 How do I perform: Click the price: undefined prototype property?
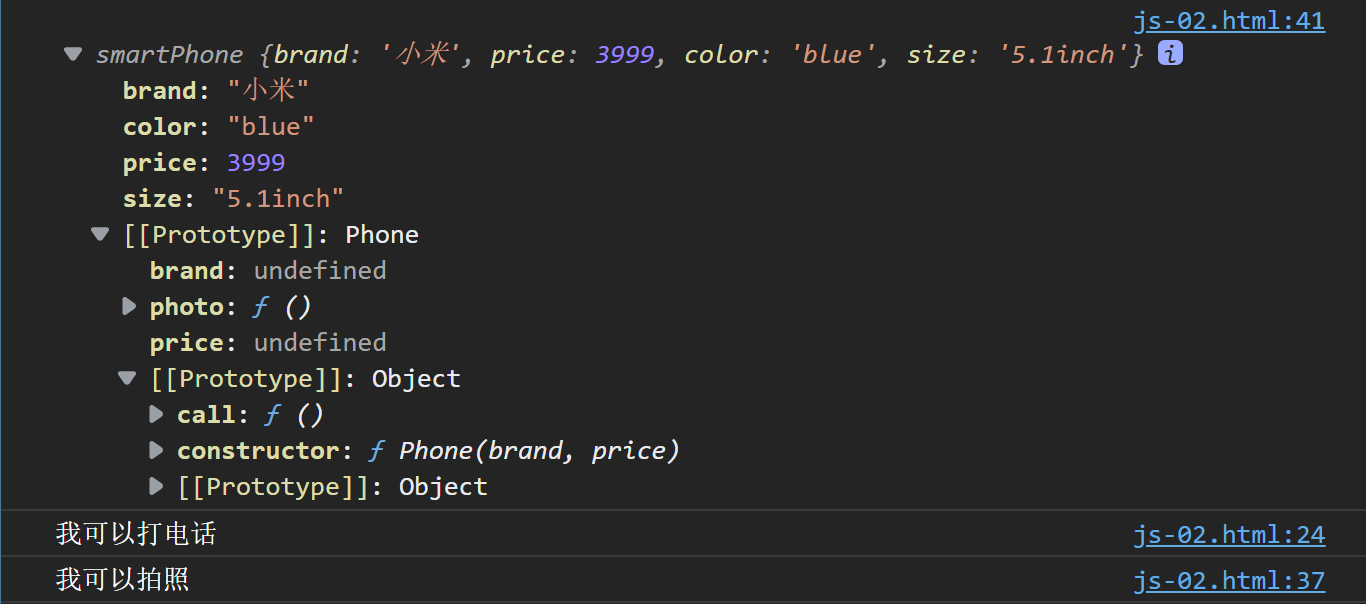(267, 342)
